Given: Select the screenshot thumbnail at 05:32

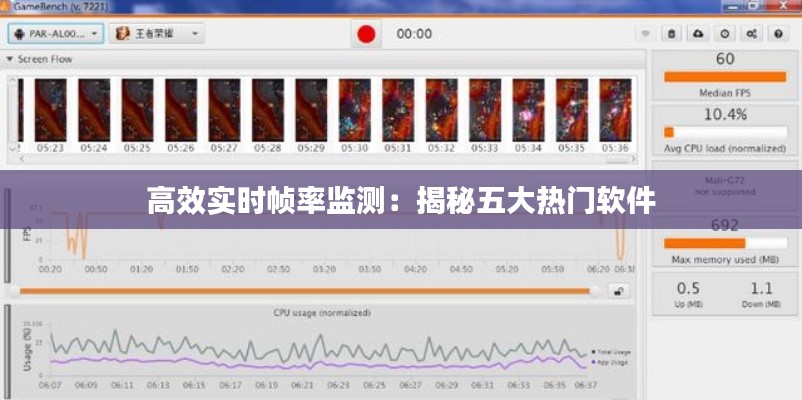Looking at the screenshot, I should tap(441, 110).
